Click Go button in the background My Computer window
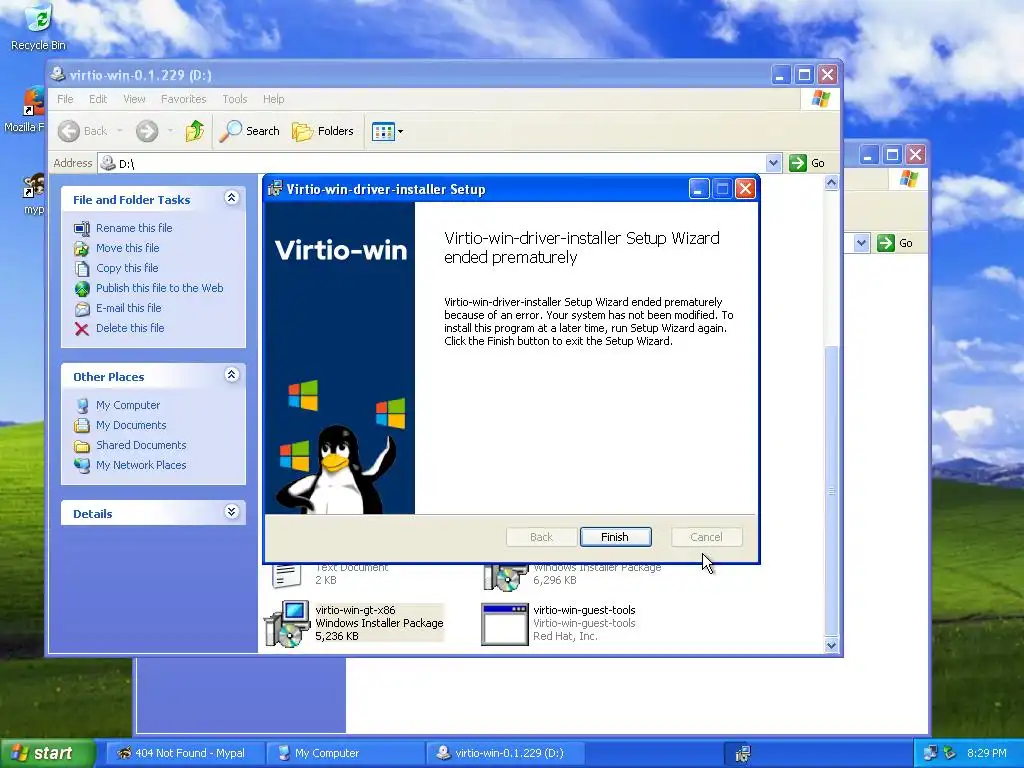1024x768 pixels. 896,243
